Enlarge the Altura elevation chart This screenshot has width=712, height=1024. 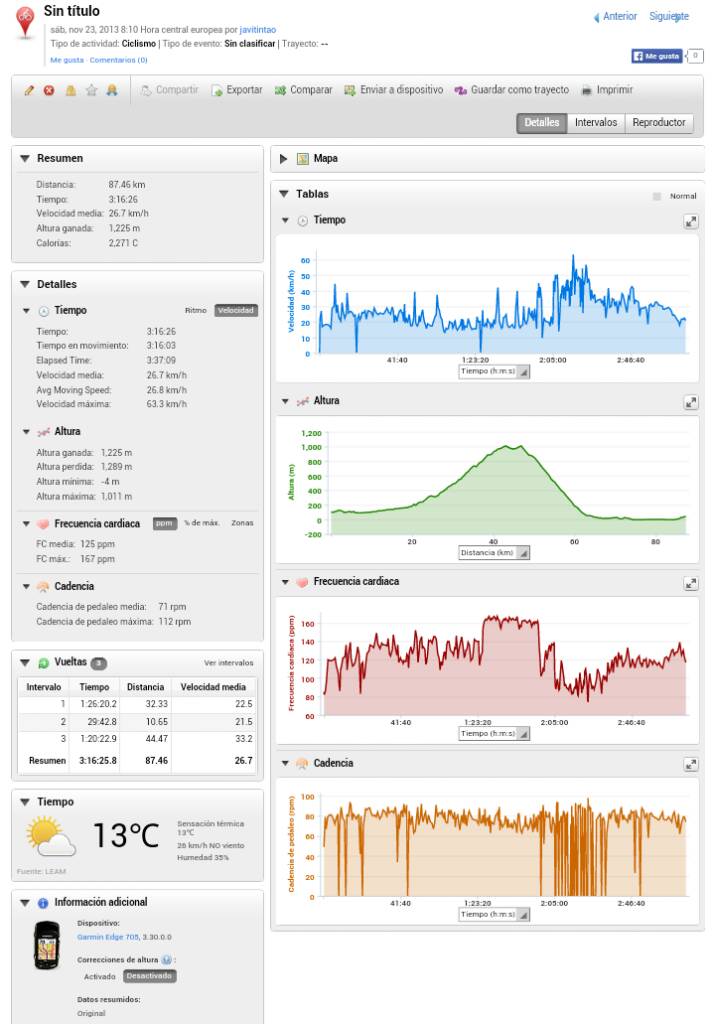click(x=690, y=402)
